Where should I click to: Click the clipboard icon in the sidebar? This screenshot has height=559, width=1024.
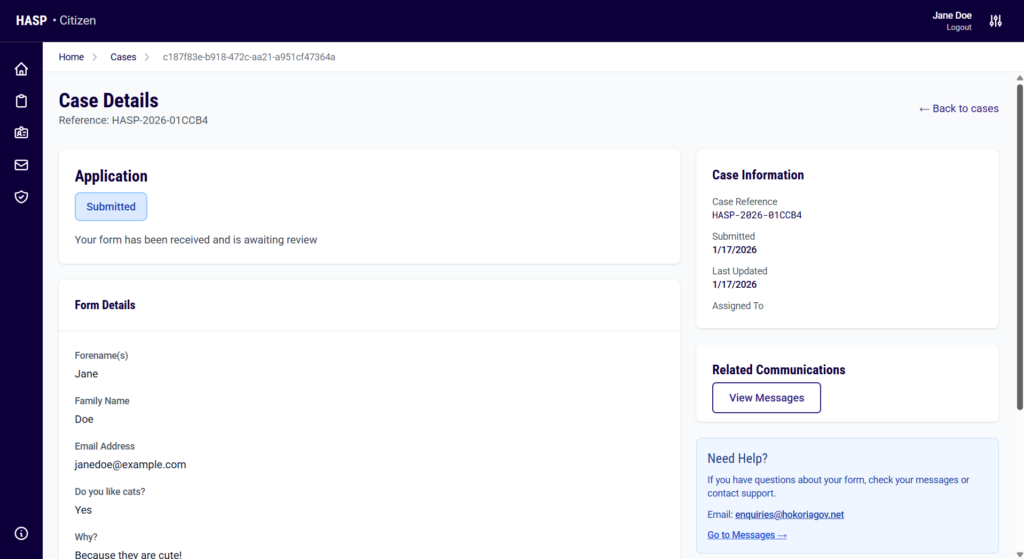coord(21,101)
